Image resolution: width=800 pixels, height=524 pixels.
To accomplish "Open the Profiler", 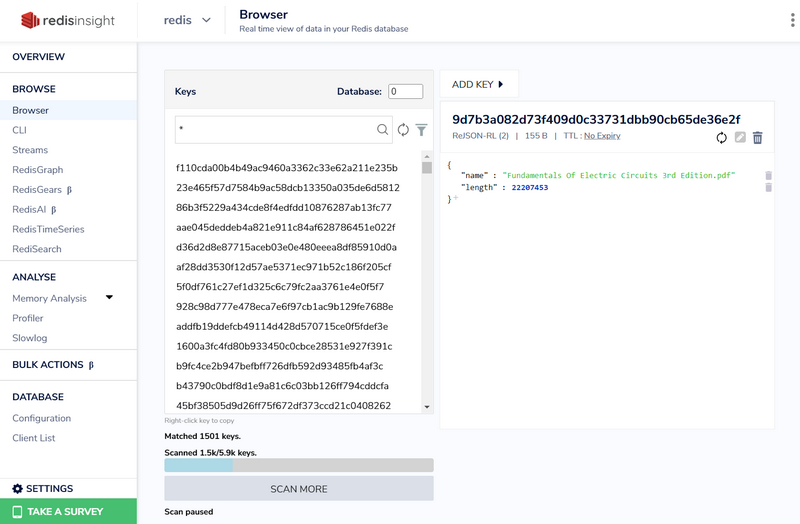I will point(28,318).
